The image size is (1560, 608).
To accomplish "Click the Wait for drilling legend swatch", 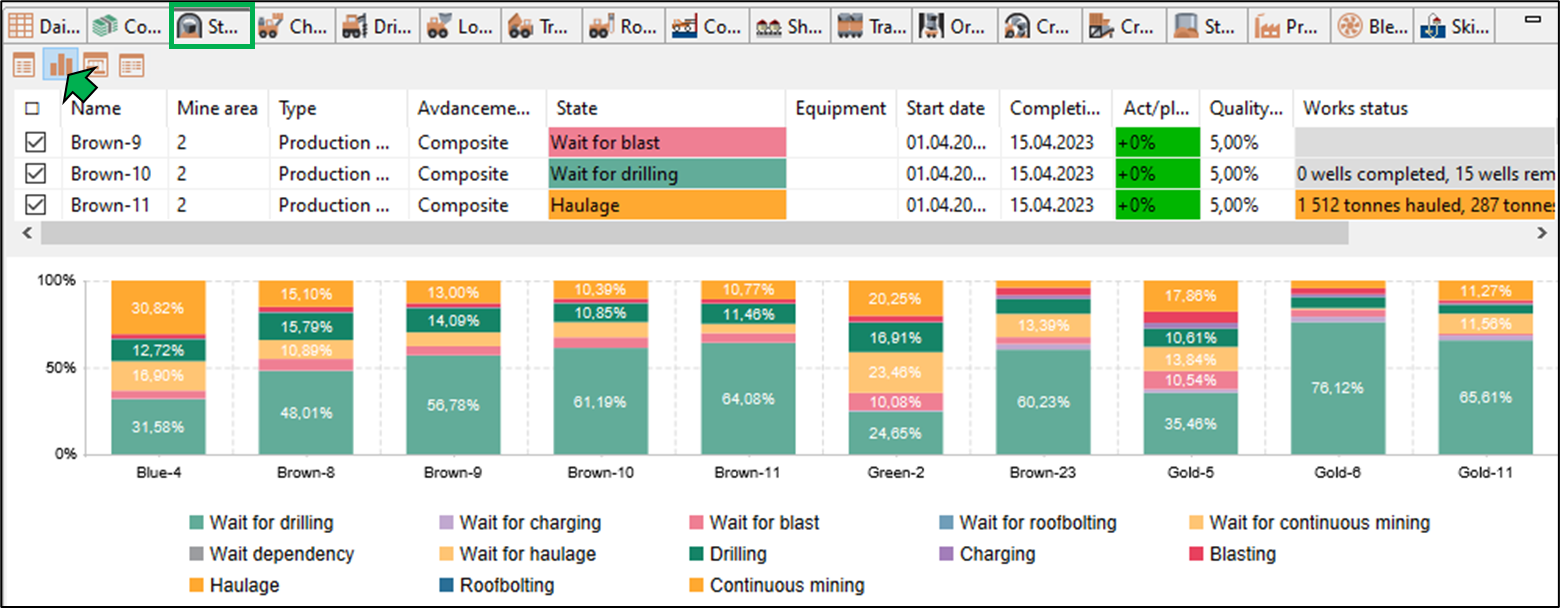I will pos(195,523).
